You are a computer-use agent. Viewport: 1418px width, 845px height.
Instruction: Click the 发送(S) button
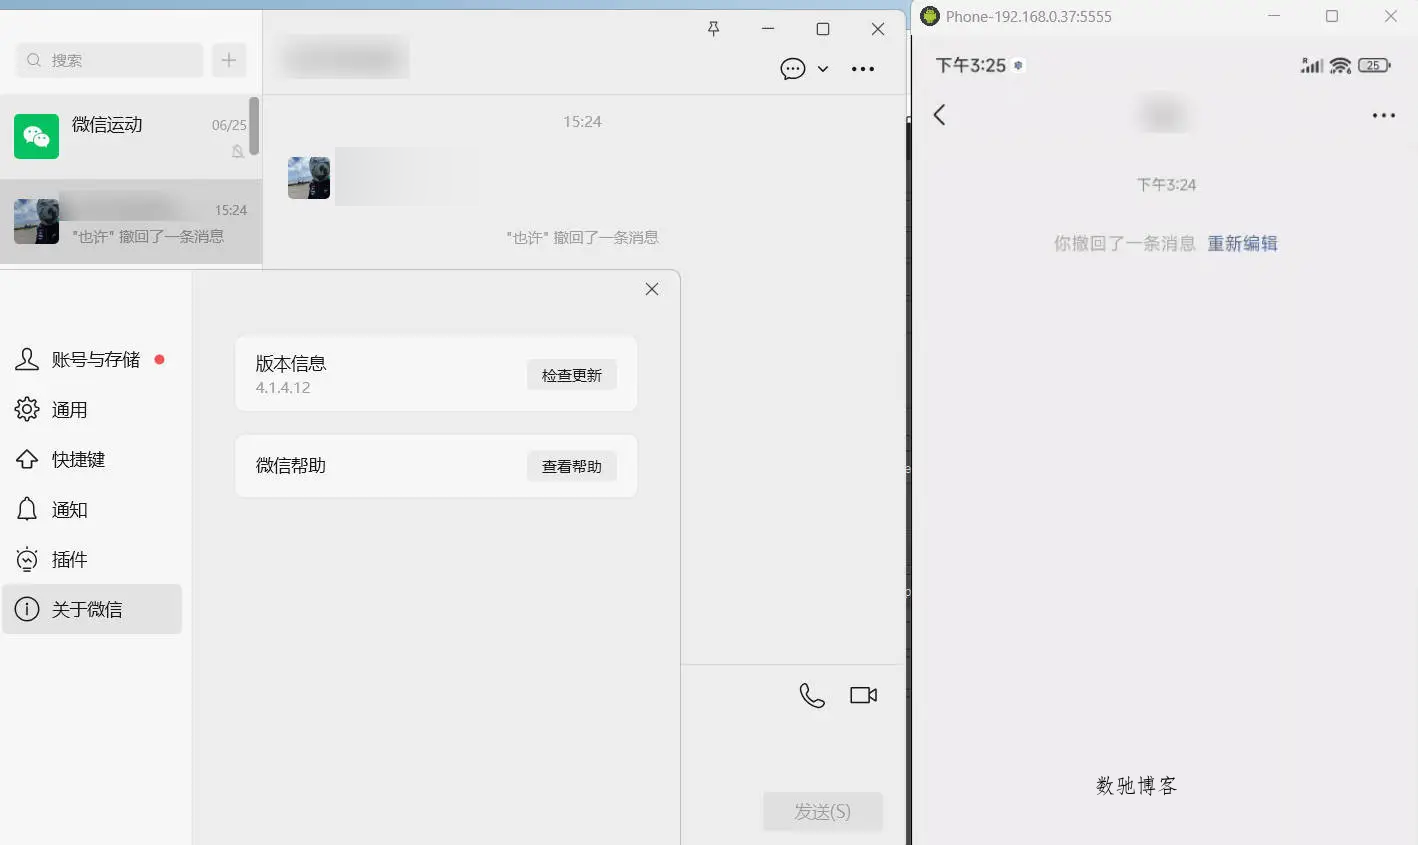[x=823, y=811]
